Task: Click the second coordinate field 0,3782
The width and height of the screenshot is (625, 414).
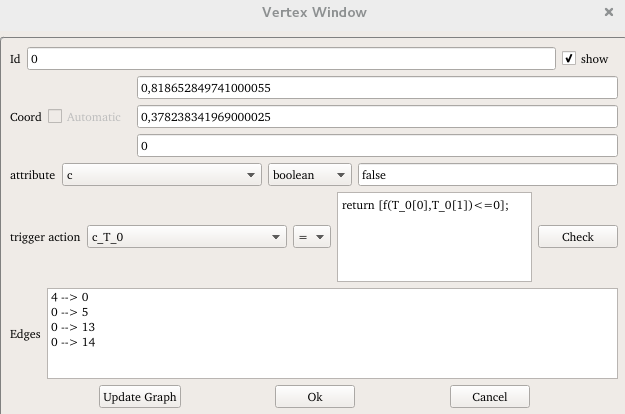Action: click(x=376, y=117)
